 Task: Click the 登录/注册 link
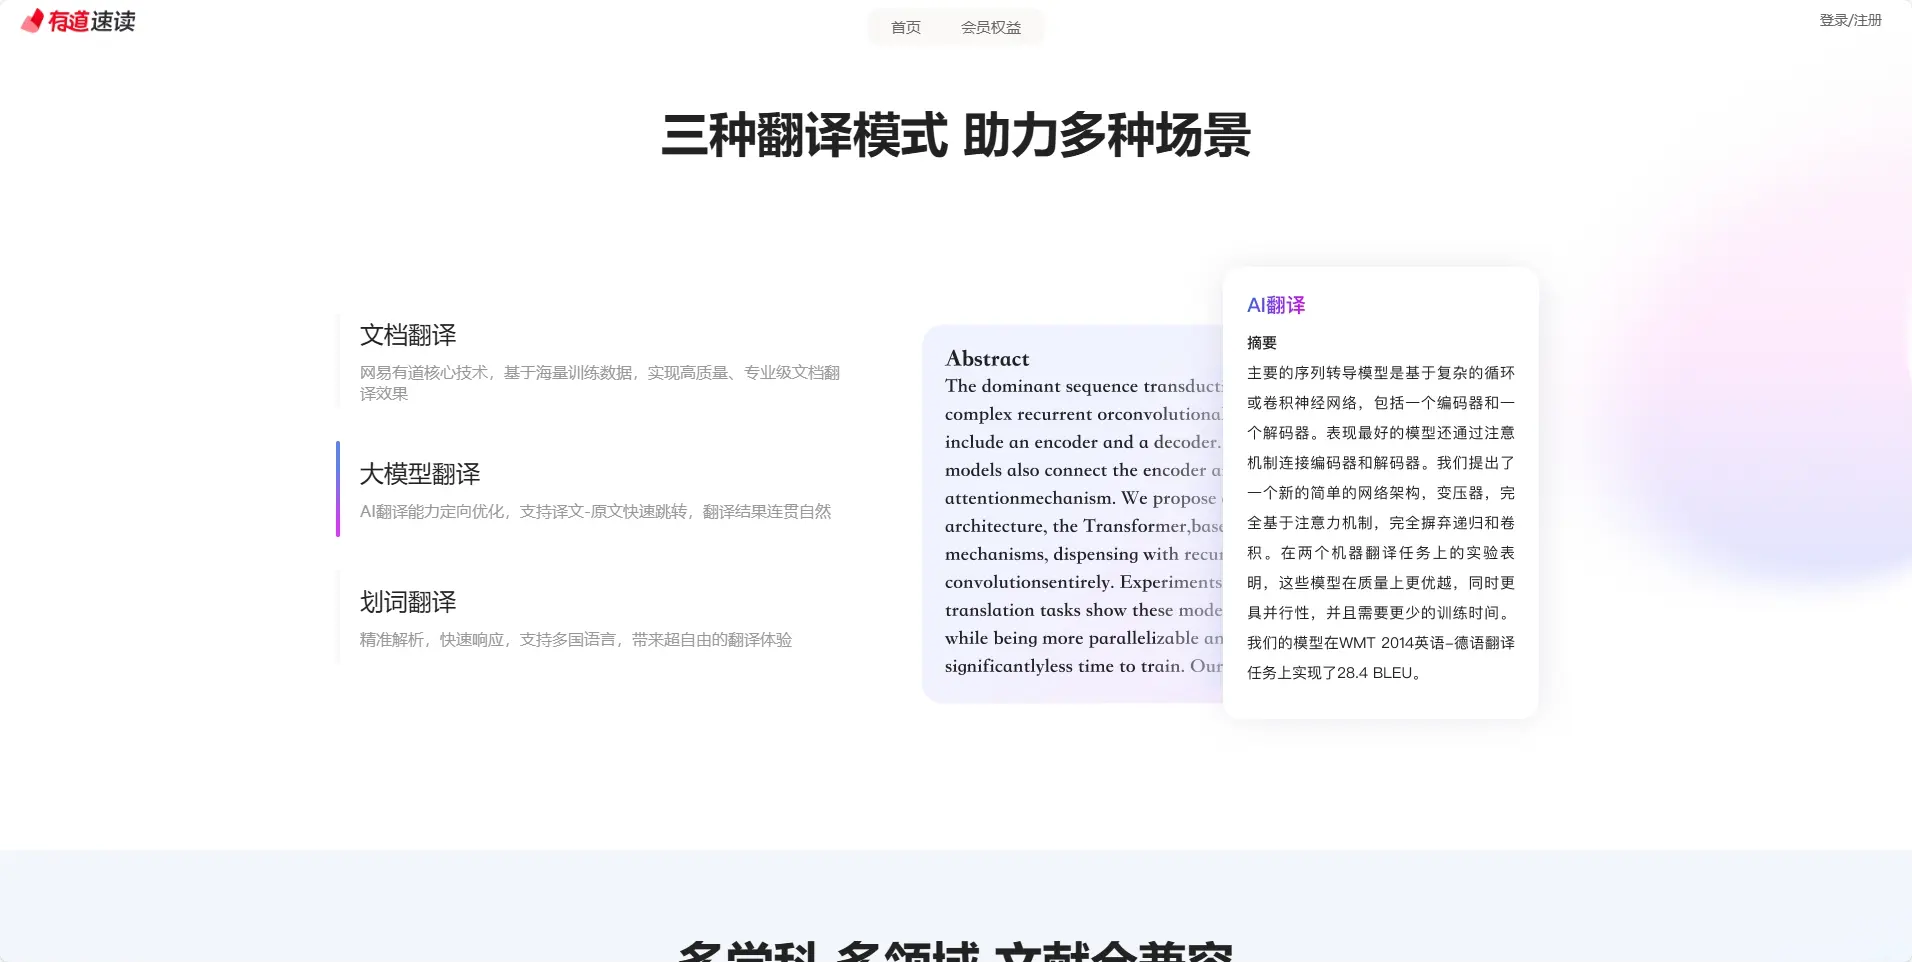coord(1851,17)
